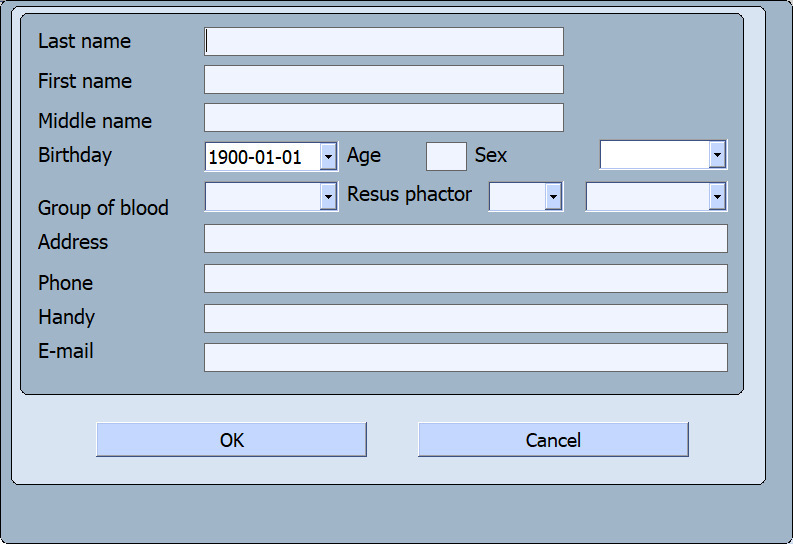The width and height of the screenshot is (793, 544).
Task: Click the "Last name" label text
Action: [84, 41]
